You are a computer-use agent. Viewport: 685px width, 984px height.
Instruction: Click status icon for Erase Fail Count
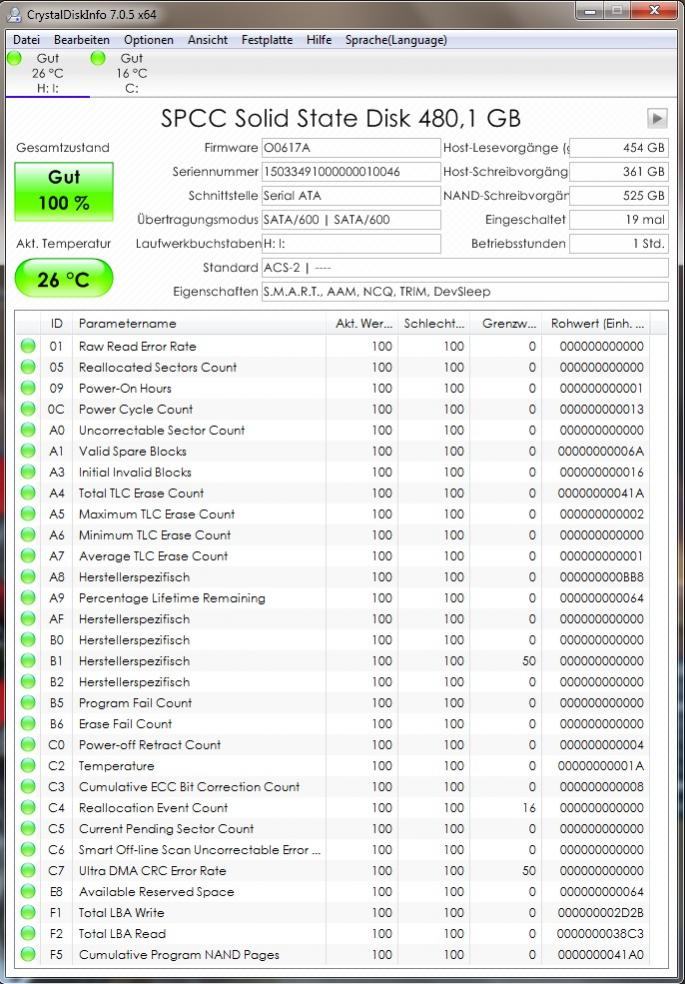click(x=28, y=724)
